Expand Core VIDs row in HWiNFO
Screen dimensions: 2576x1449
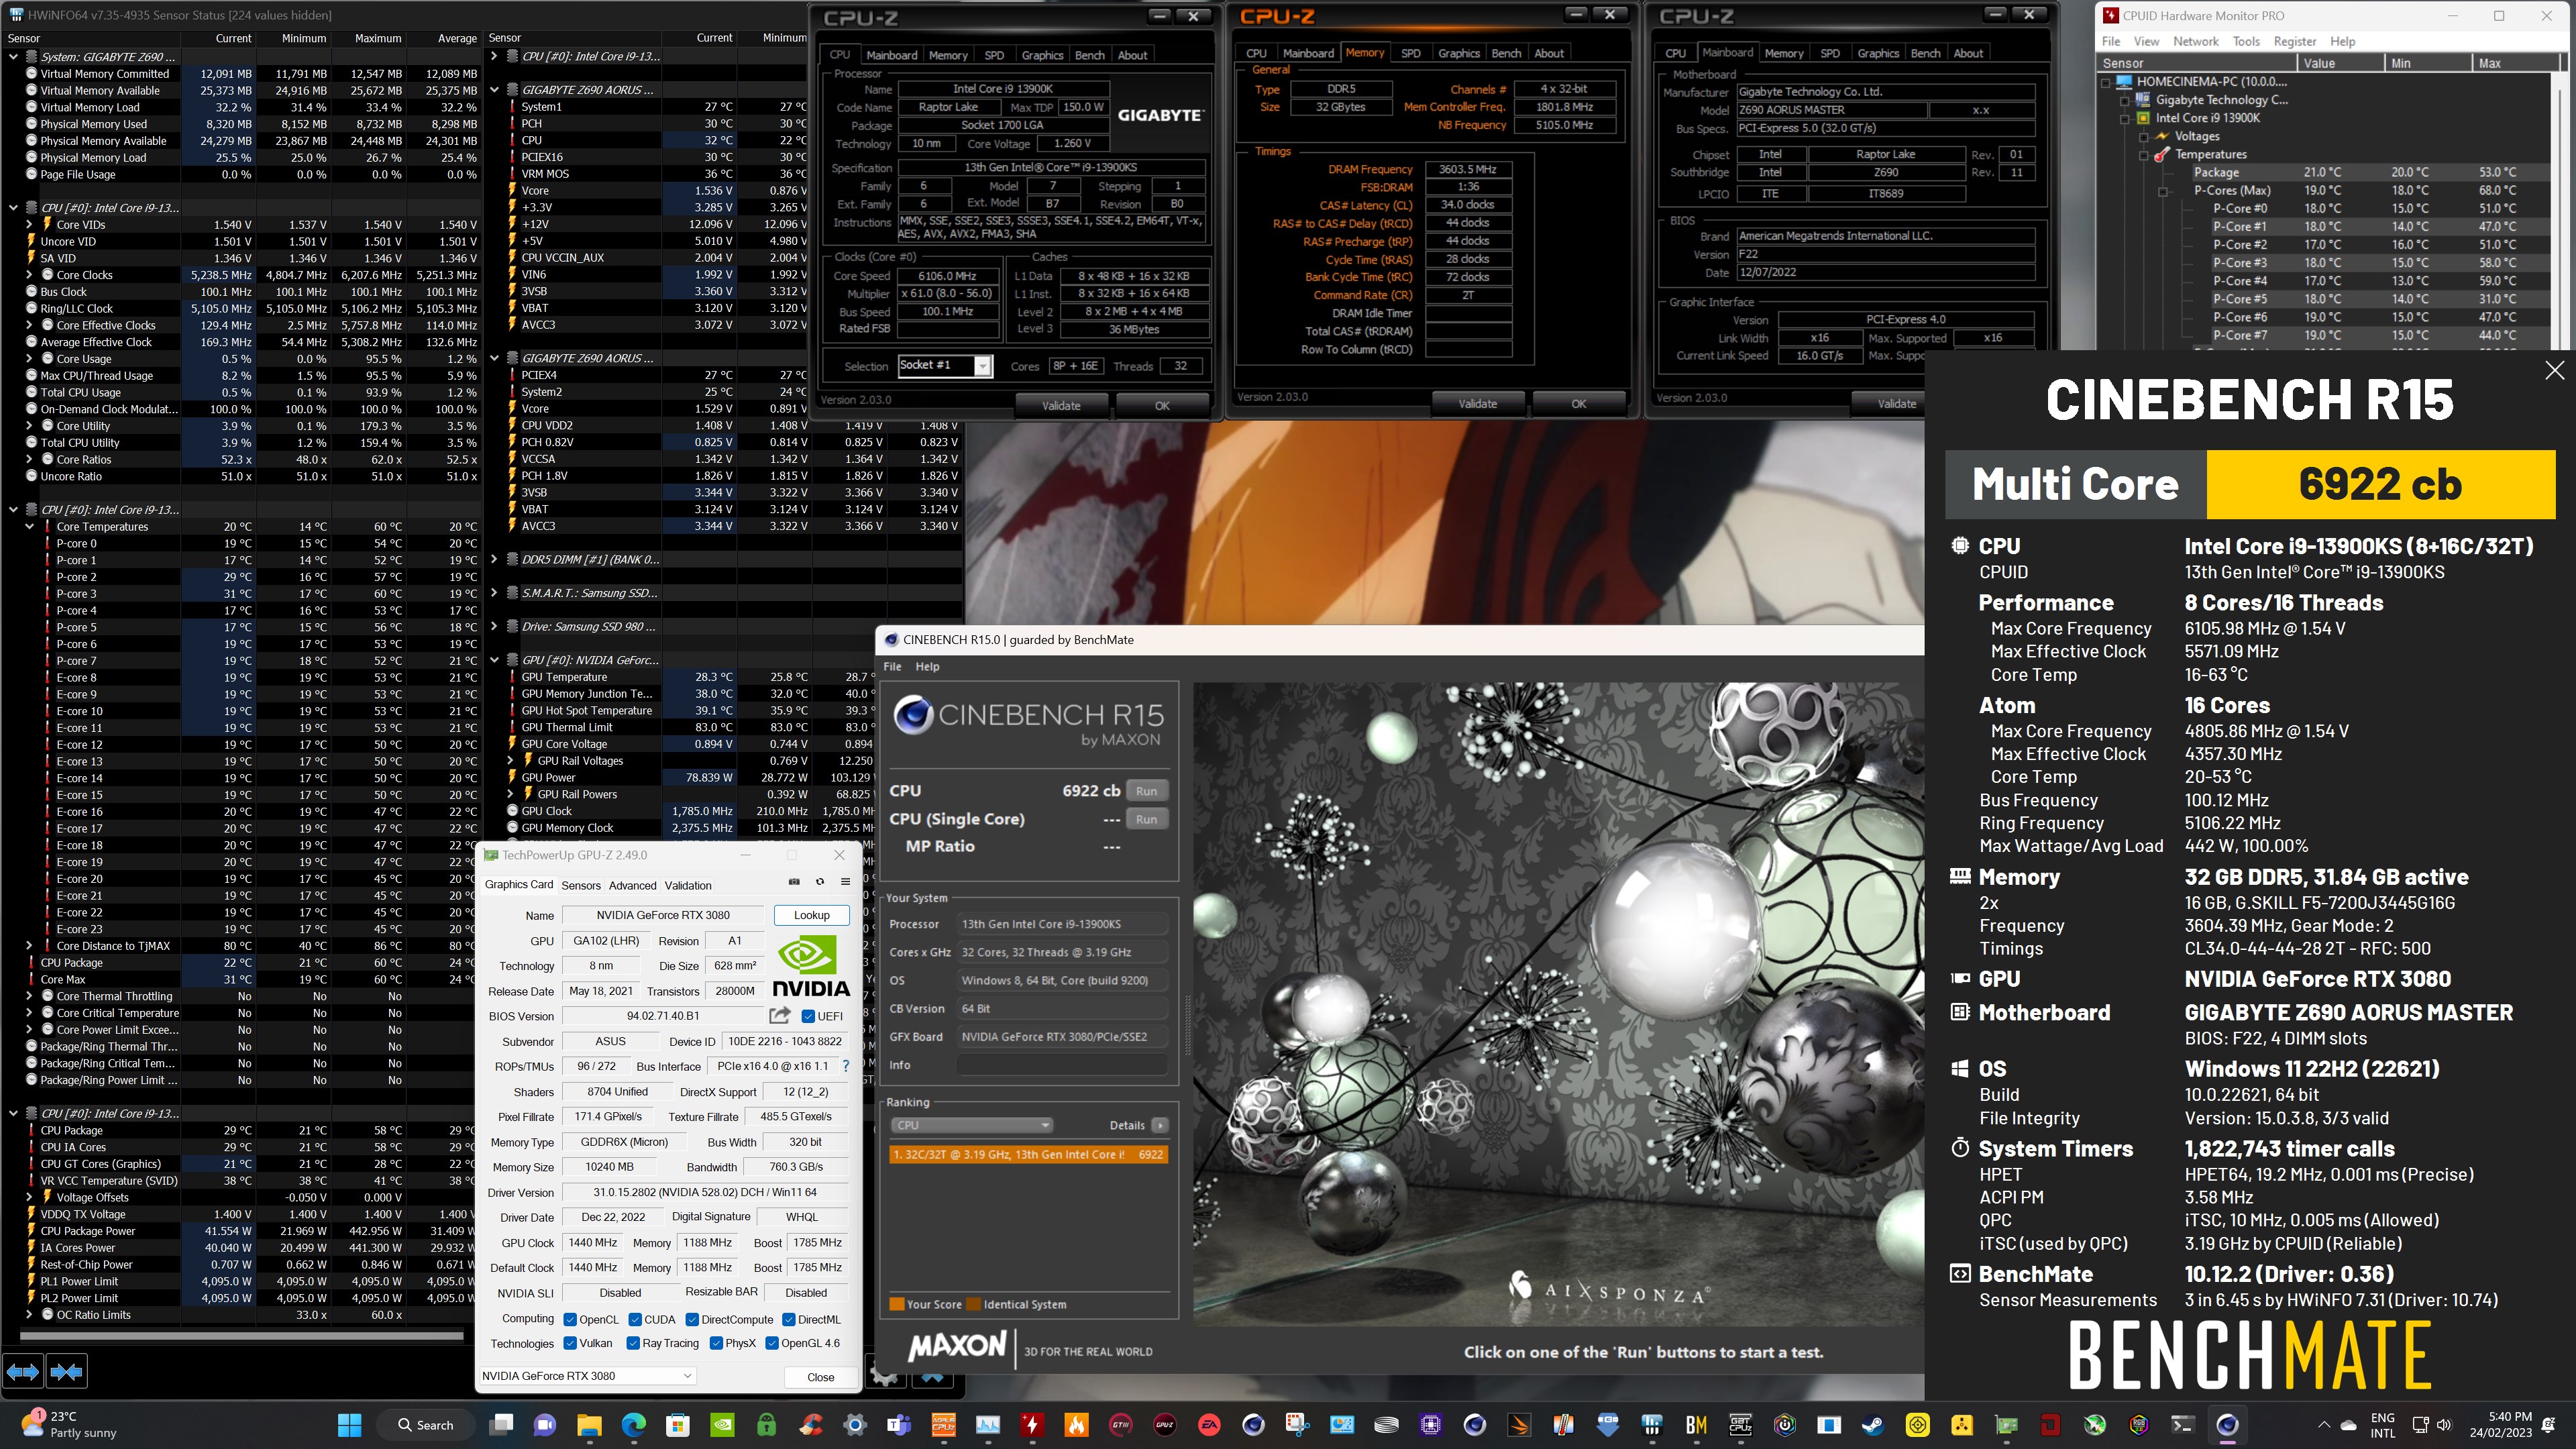(29, 225)
